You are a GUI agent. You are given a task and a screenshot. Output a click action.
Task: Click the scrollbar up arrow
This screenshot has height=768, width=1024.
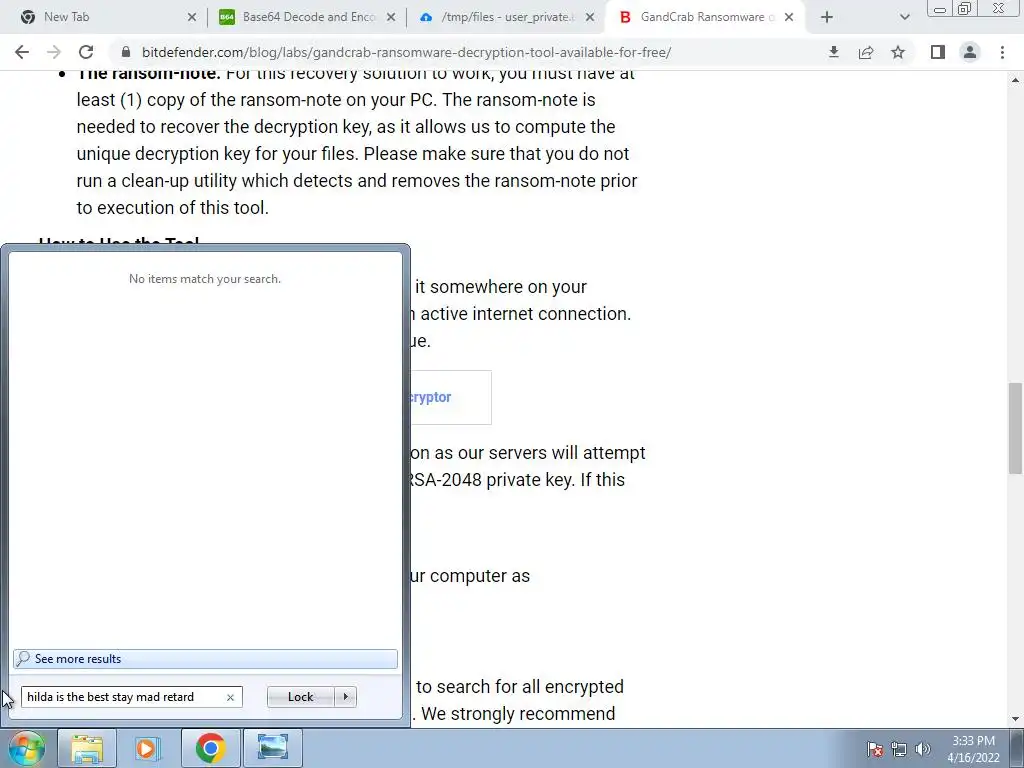pos(1016,80)
